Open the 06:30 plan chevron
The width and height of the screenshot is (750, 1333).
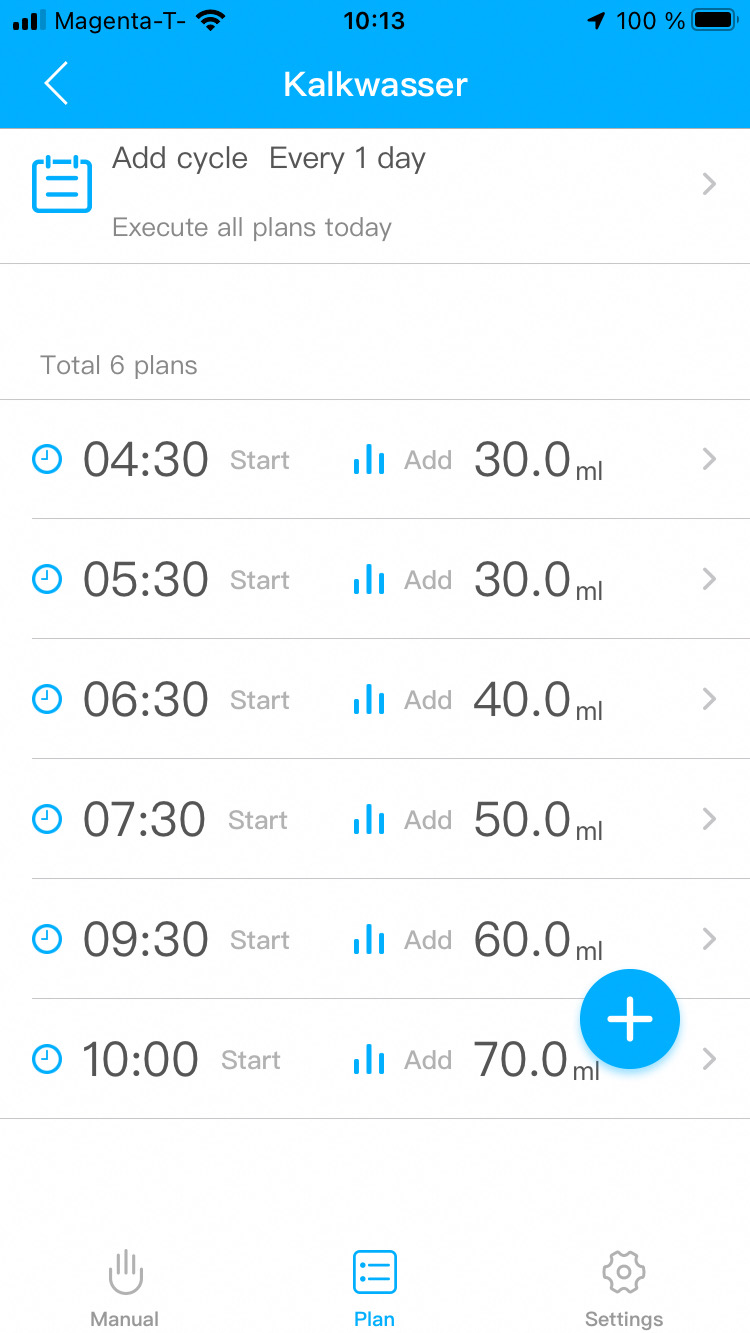709,699
